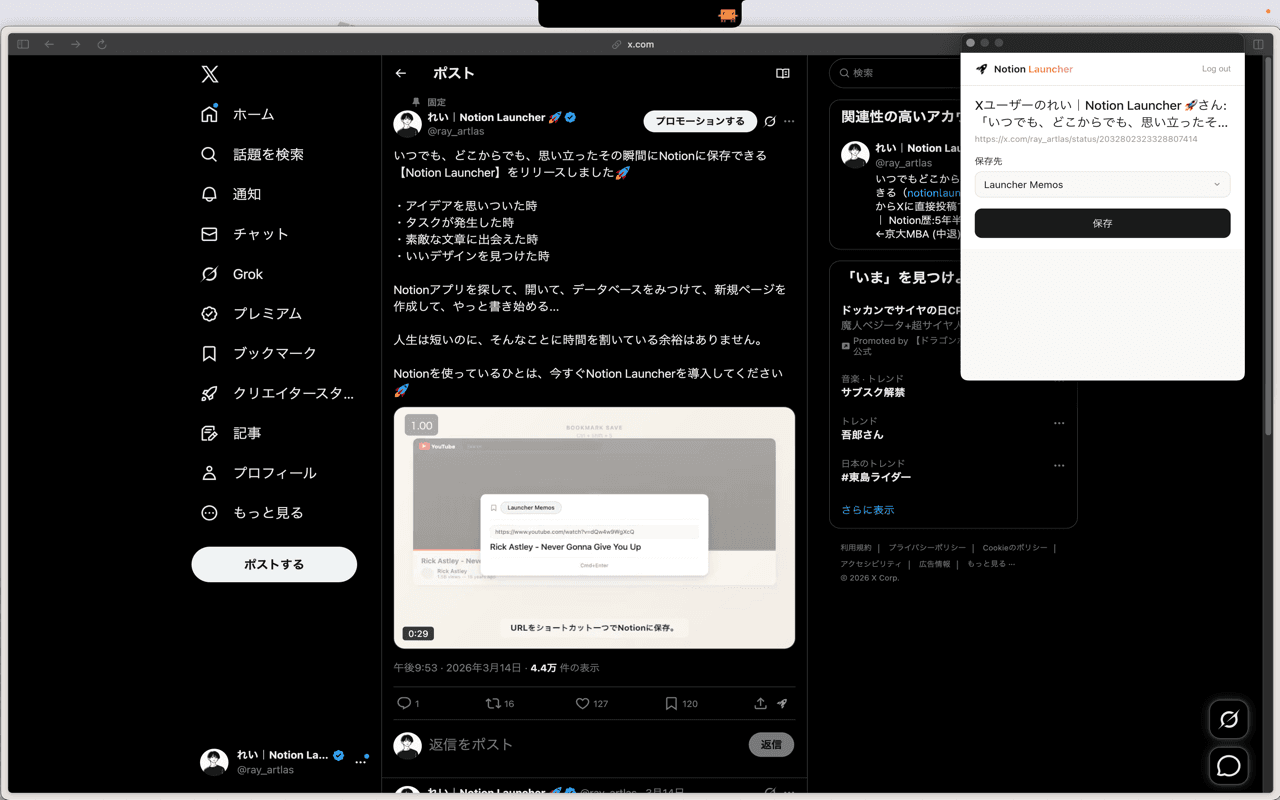Open reader view icon in post header
The width and height of the screenshot is (1280, 800).
coord(783,73)
